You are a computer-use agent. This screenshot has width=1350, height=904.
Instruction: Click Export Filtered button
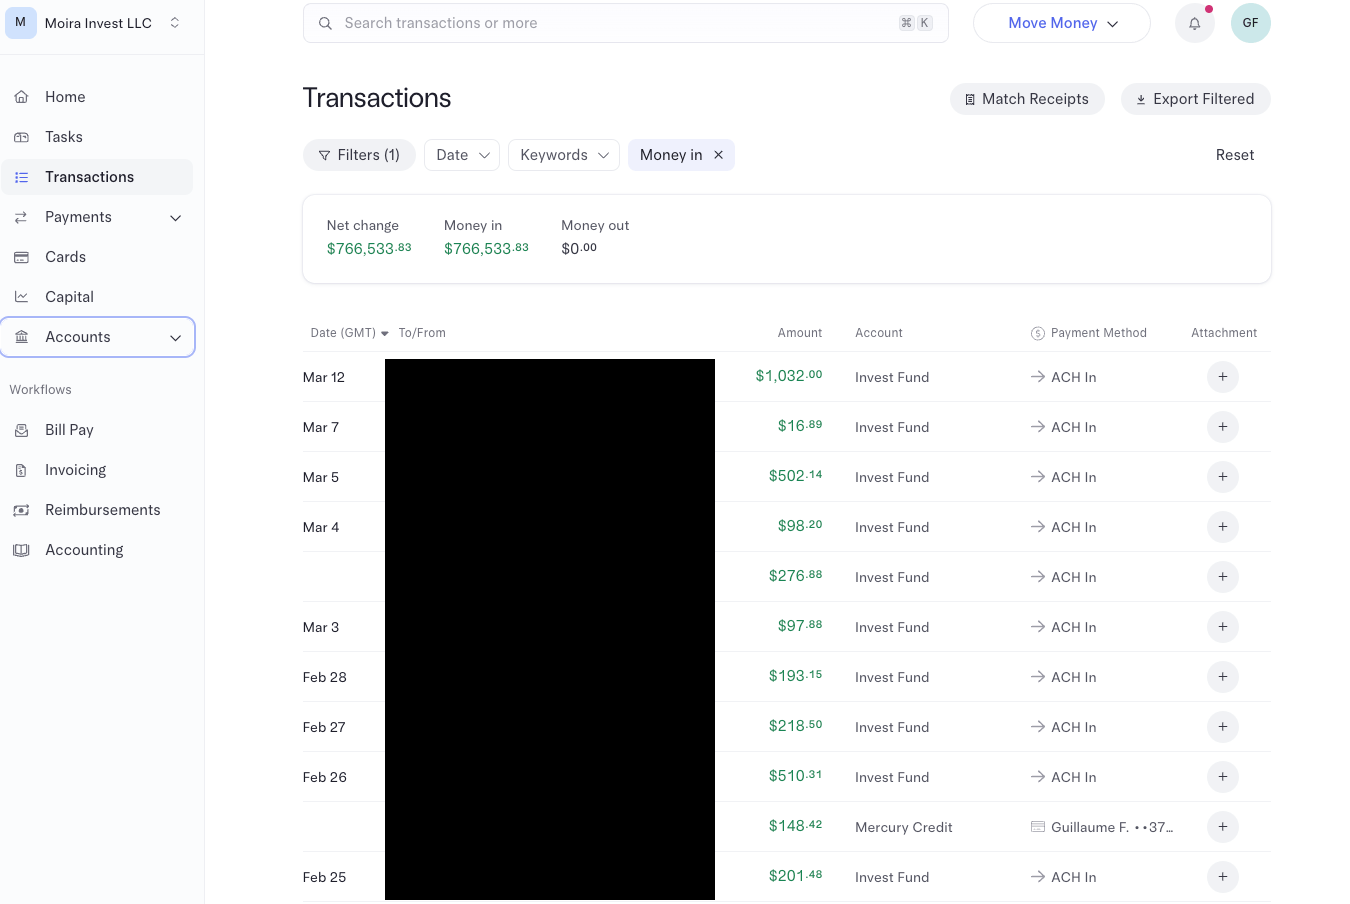[1195, 99]
